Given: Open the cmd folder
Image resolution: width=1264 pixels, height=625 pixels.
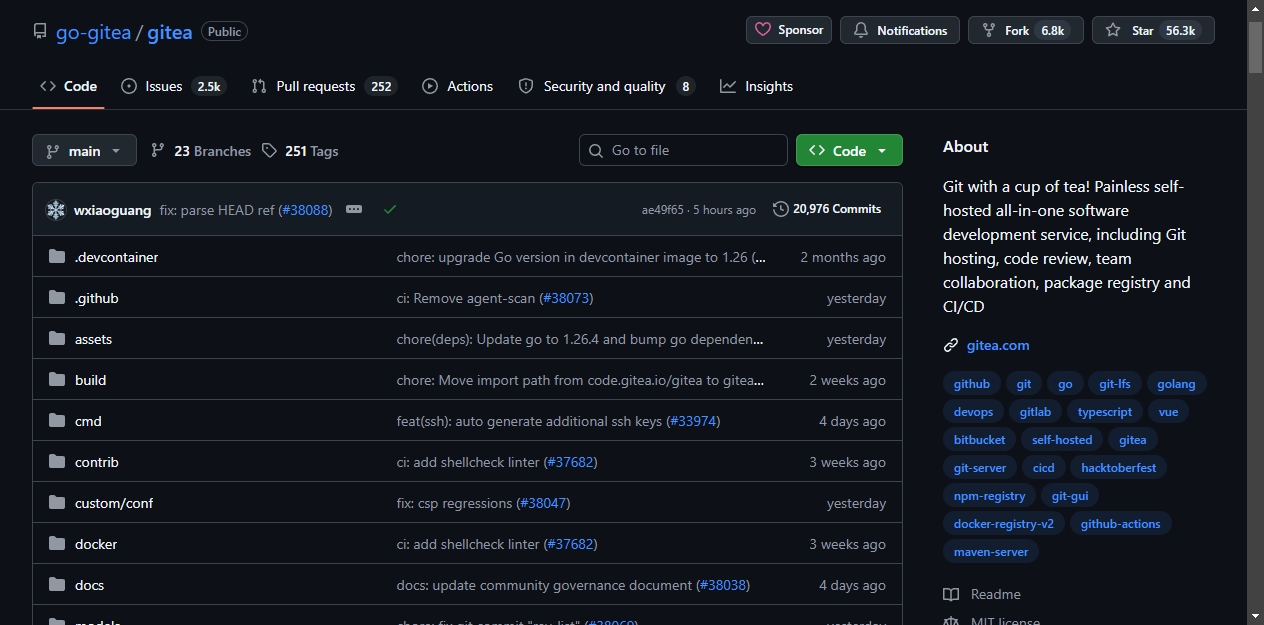Looking at the screenshot, I should click(88, 421).
